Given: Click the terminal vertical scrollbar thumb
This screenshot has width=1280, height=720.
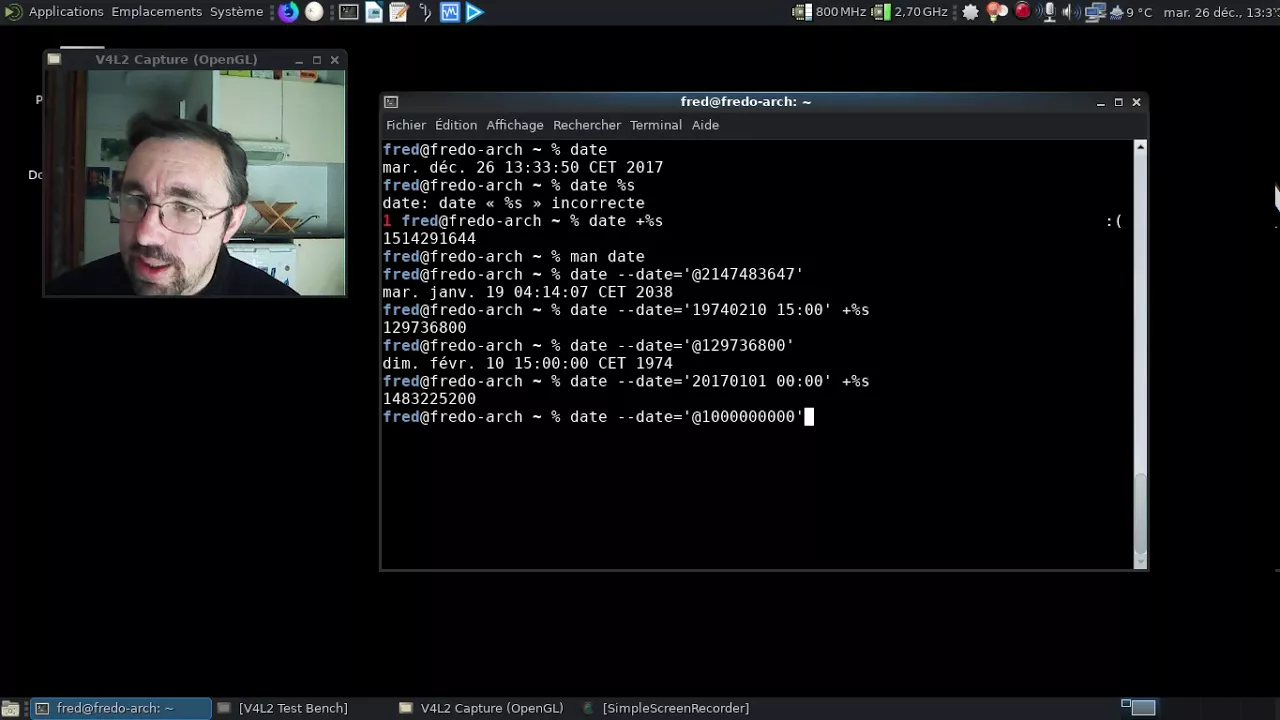Looking at the screenshot, I should (x=1140, y=515).
